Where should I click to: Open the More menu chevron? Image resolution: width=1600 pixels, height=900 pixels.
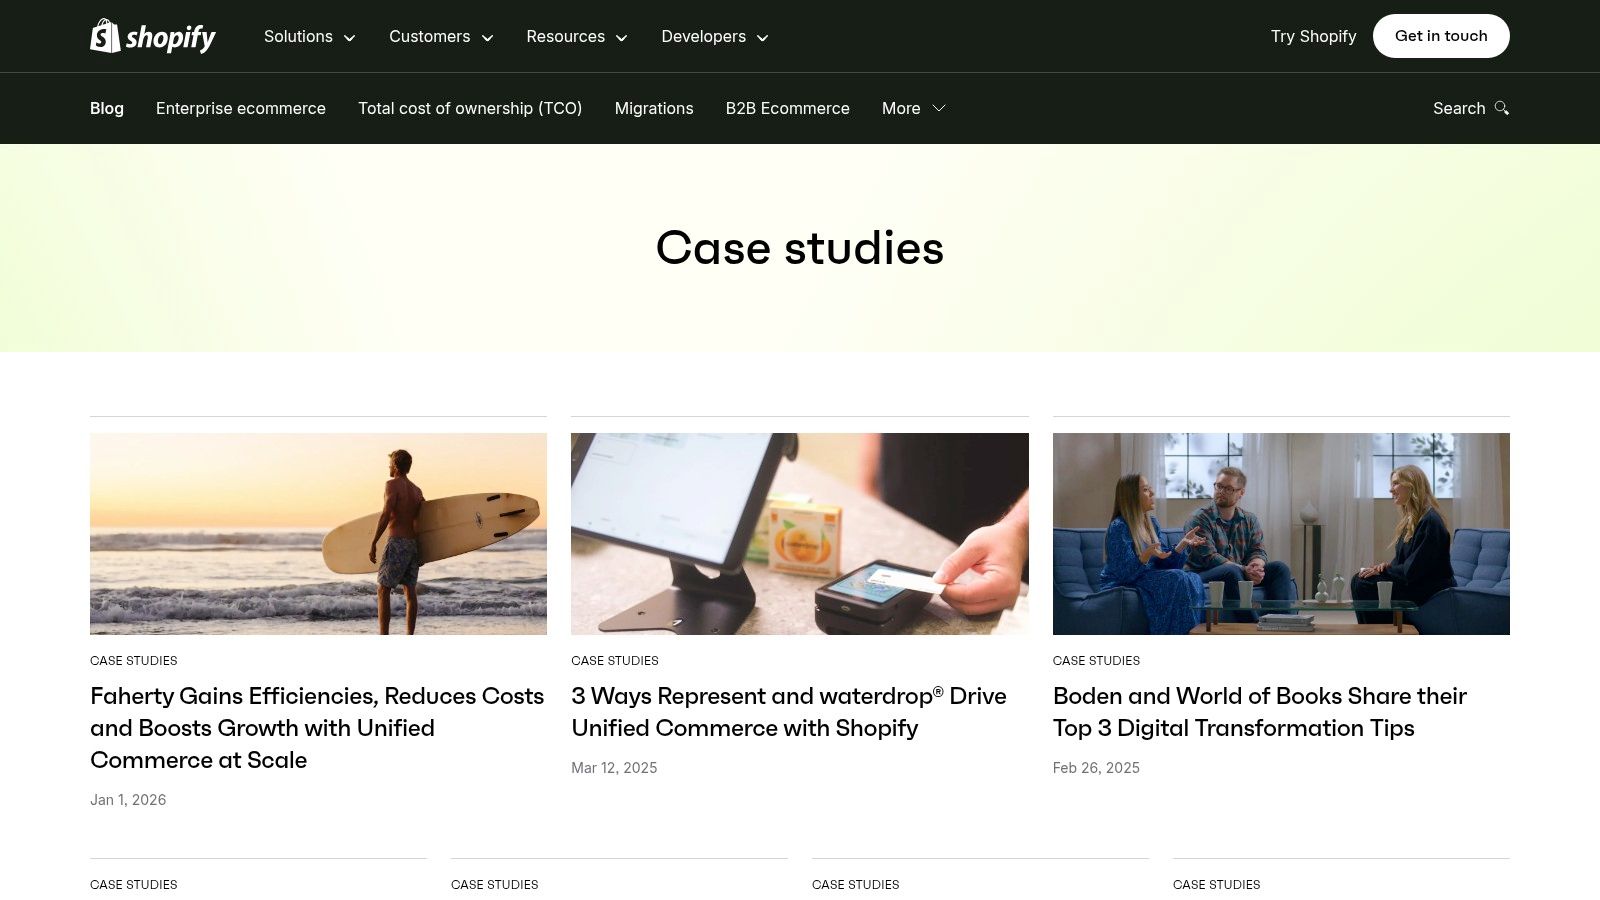click(938, 108)
